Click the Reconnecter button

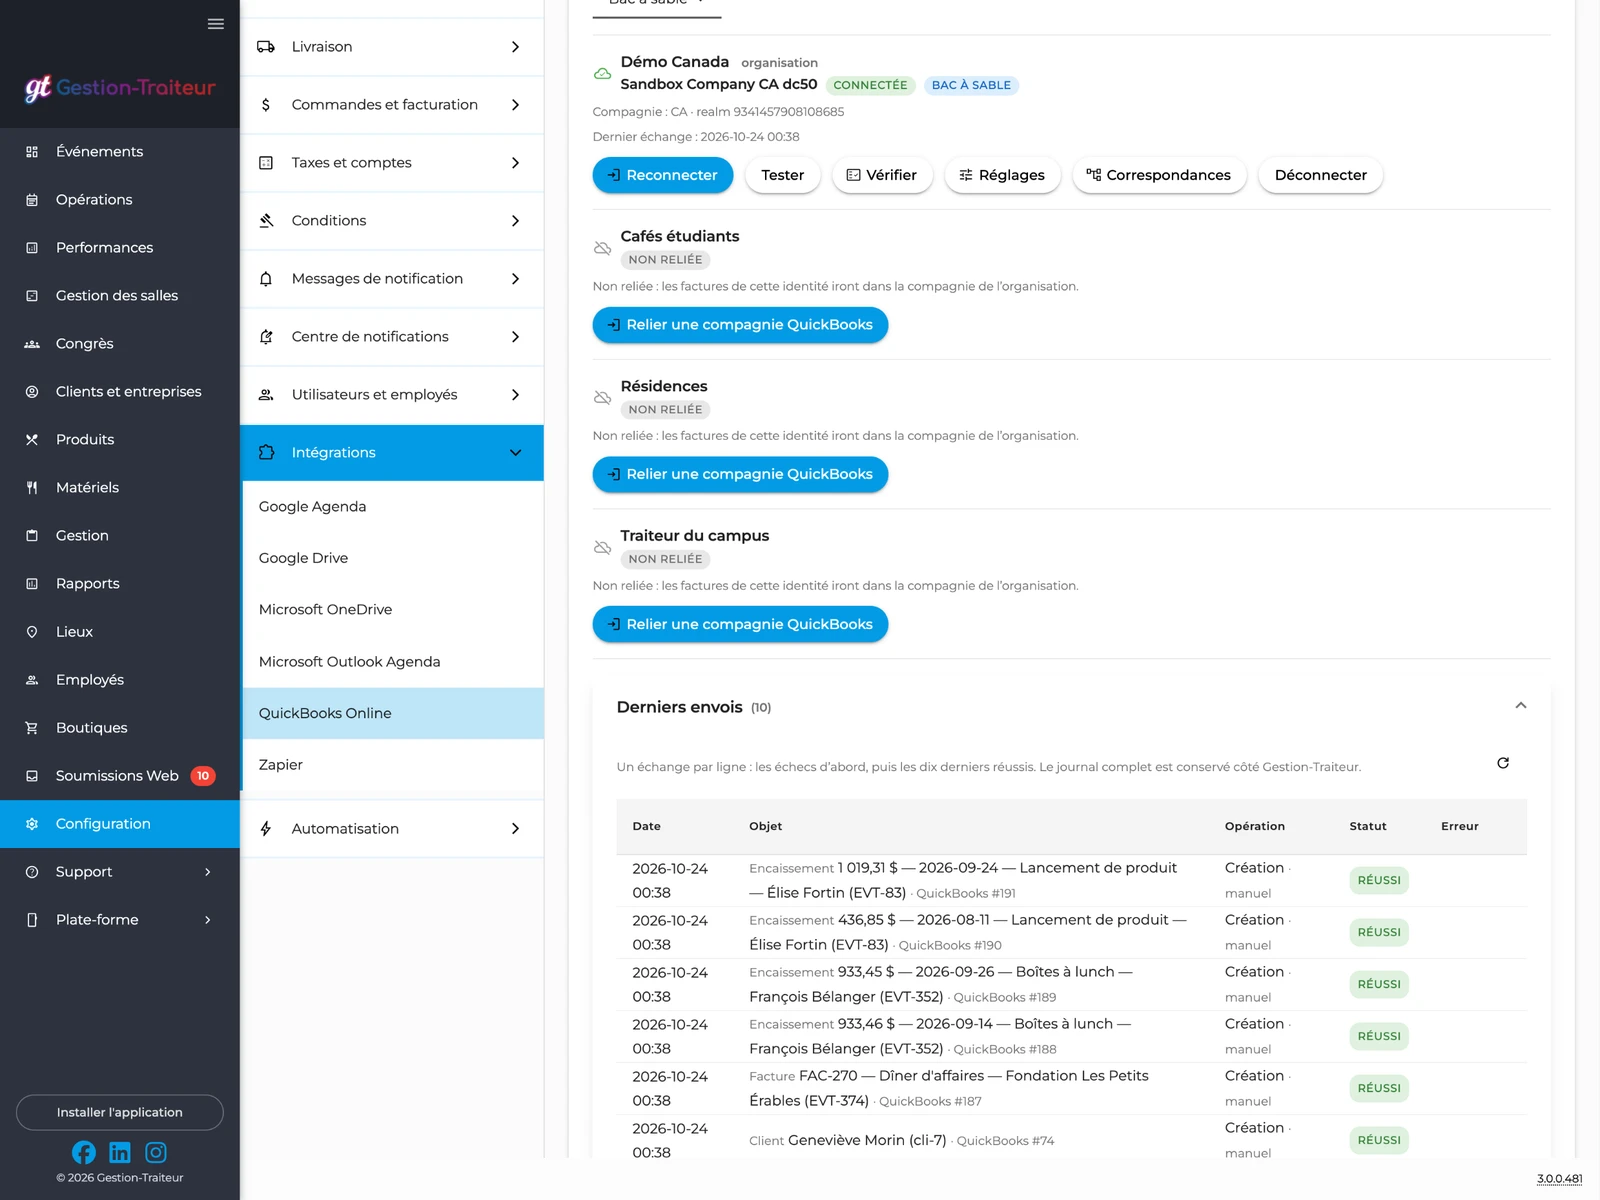(662, 175)
